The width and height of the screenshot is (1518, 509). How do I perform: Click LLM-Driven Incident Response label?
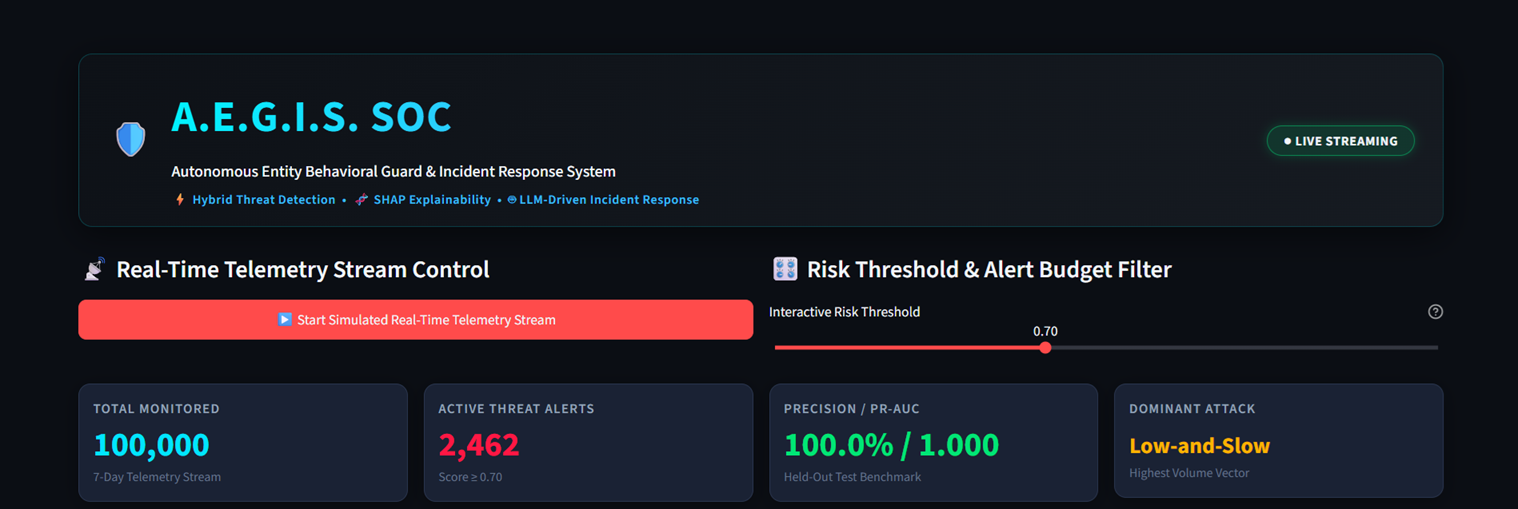tap(609, 200)
